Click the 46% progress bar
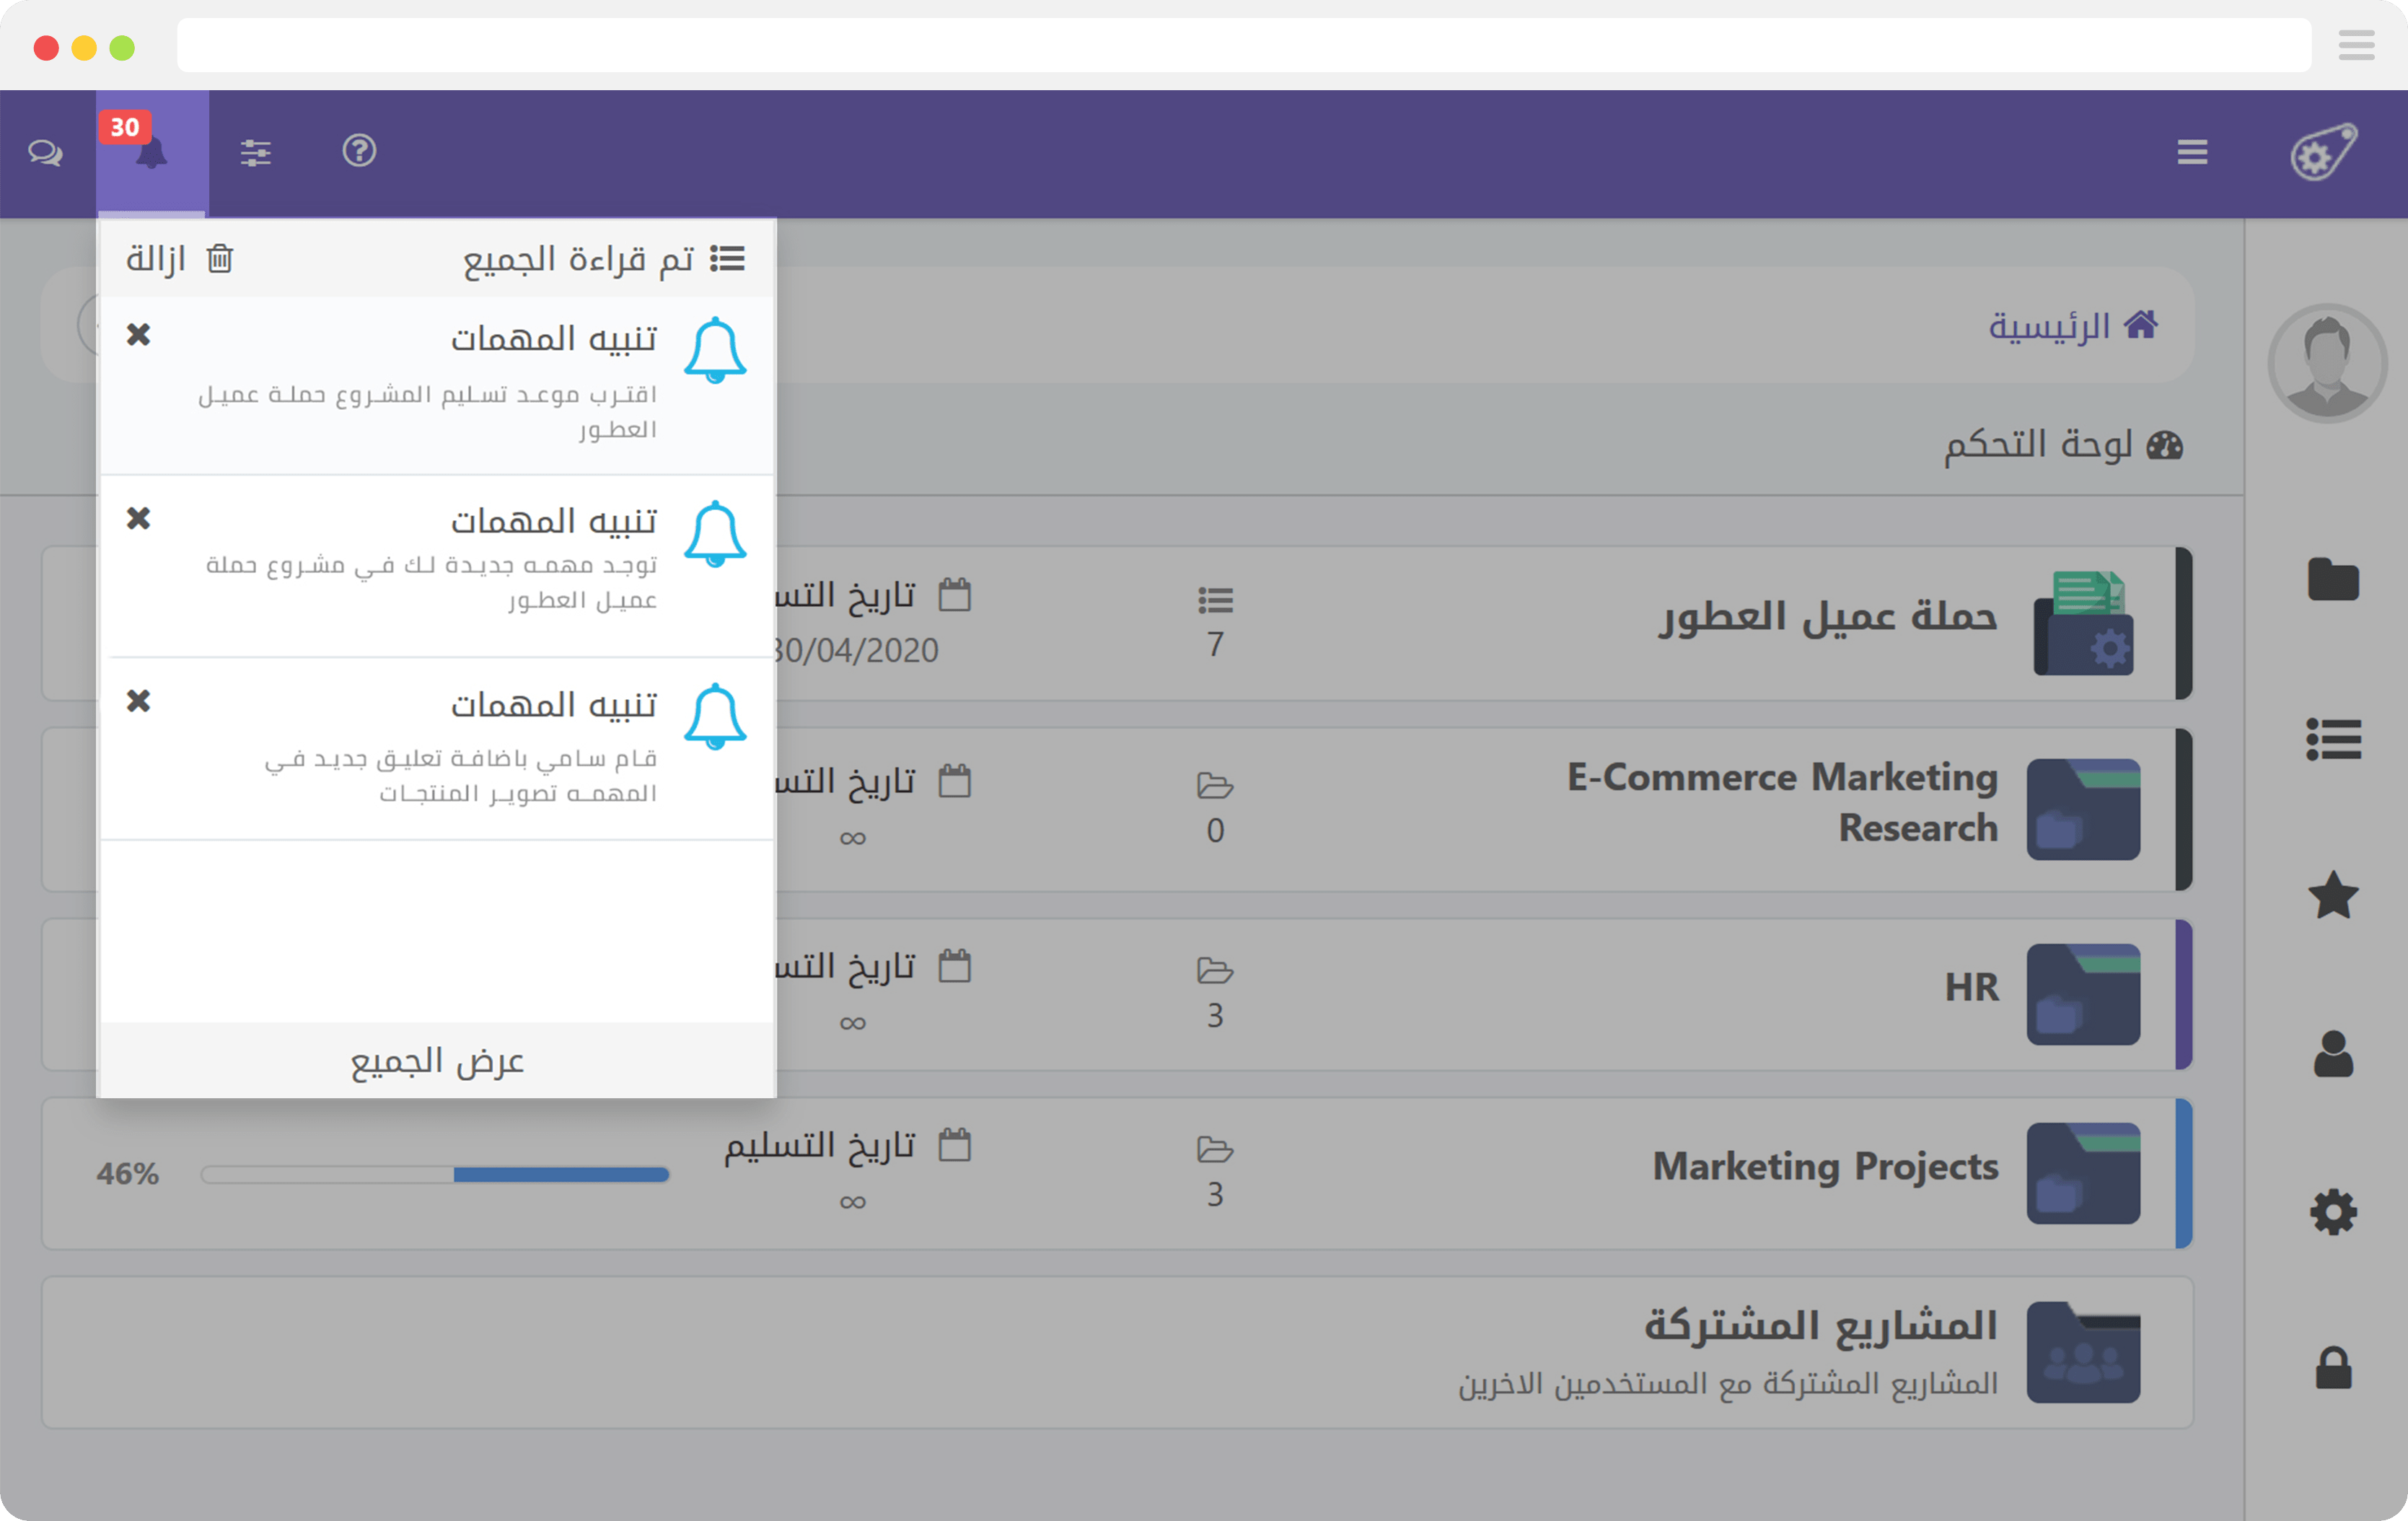This screenshot has height=1521, width=2408. pos(434,1175)
